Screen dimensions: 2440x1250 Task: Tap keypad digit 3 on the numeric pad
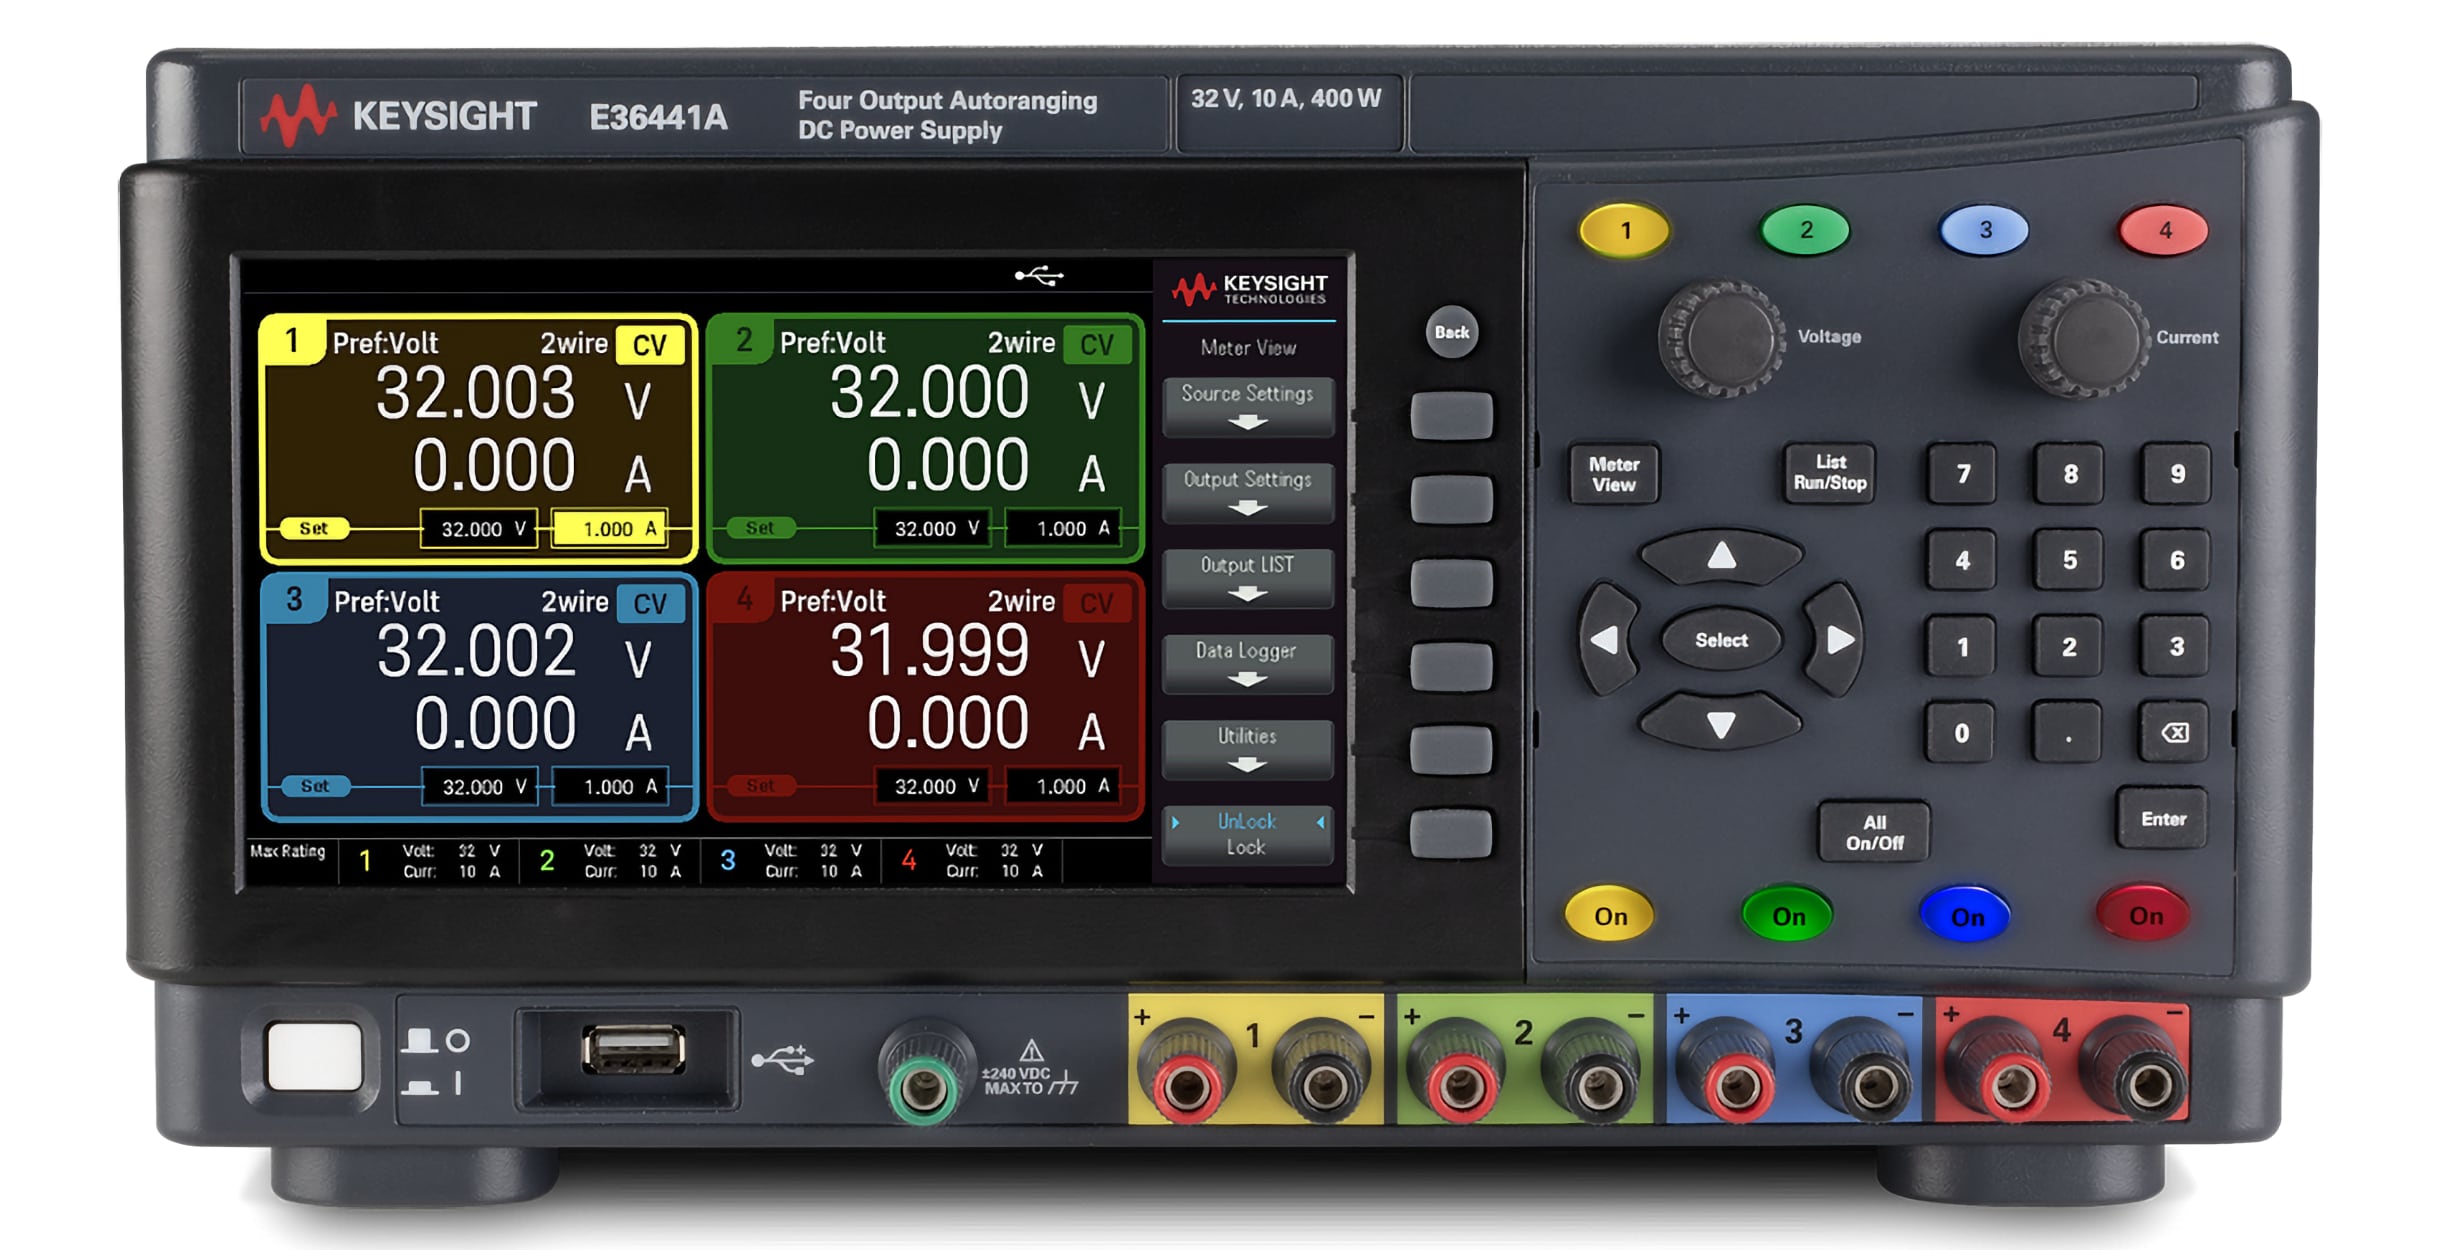(2176, 647)
